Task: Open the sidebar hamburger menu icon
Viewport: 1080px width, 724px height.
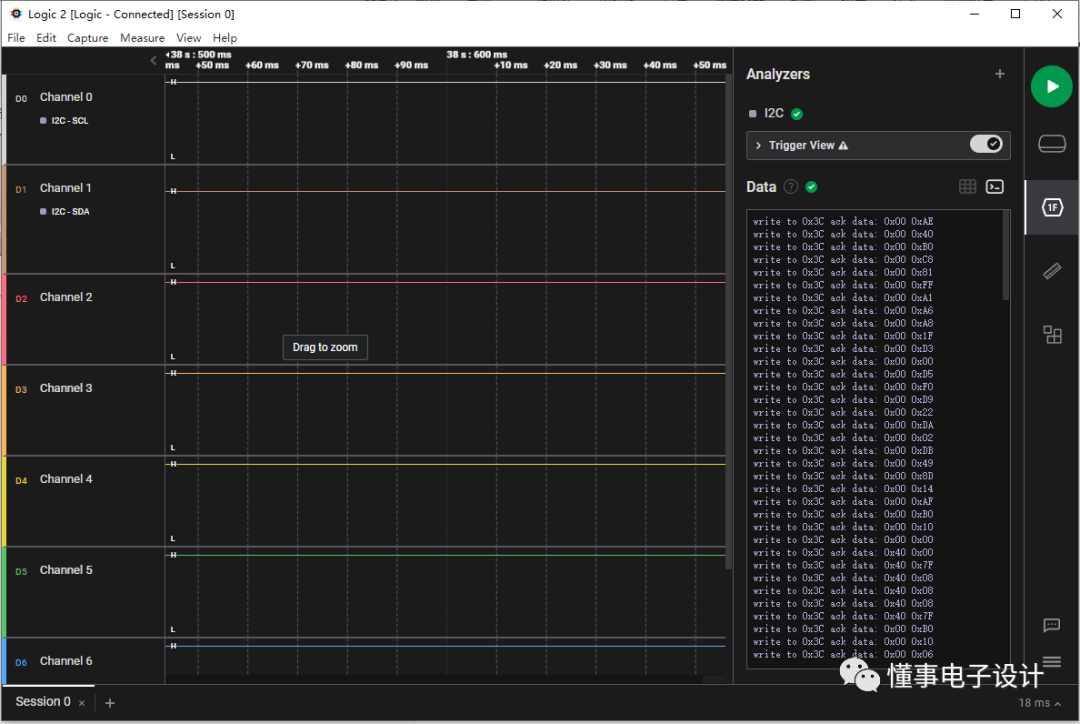Action: pyautogui.click(x=1051, y=662)
